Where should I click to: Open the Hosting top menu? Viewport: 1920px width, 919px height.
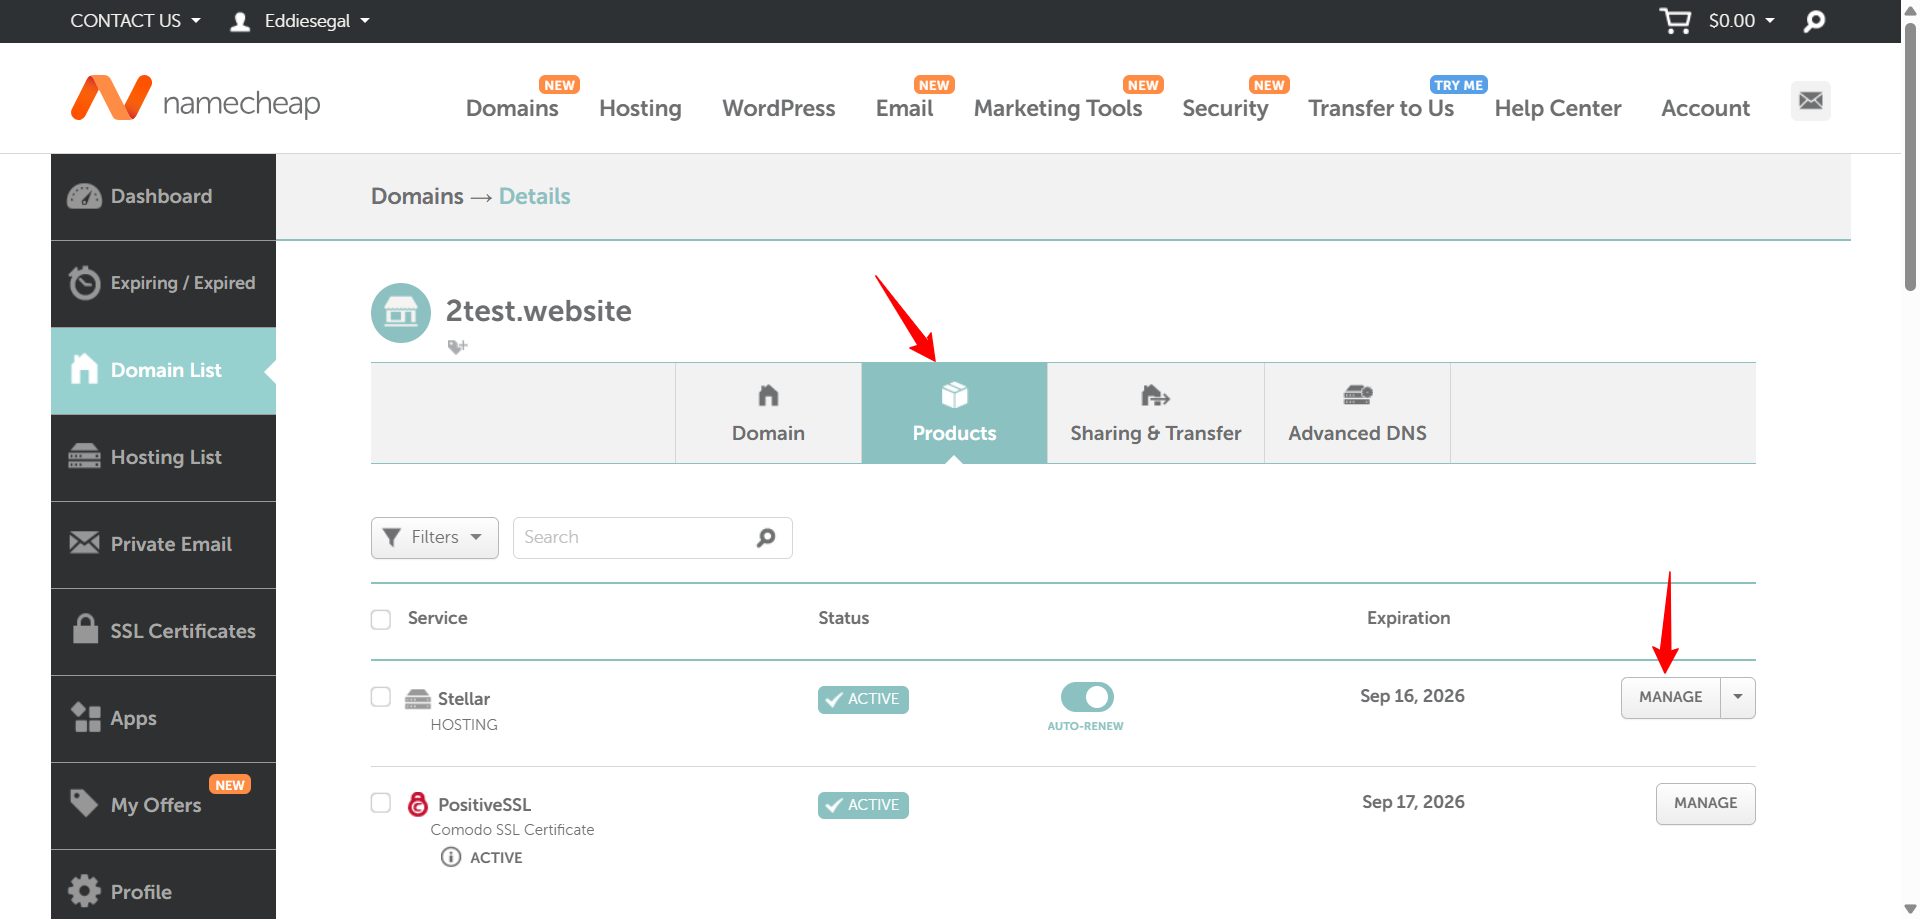coord(640,108)
